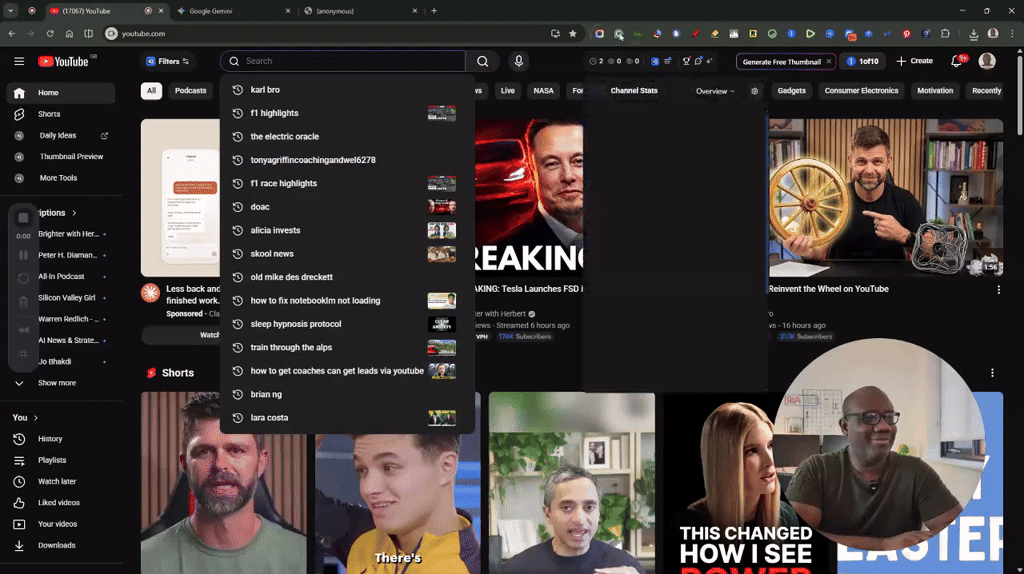Select 'f1 race highlights' suggestion

347,183
